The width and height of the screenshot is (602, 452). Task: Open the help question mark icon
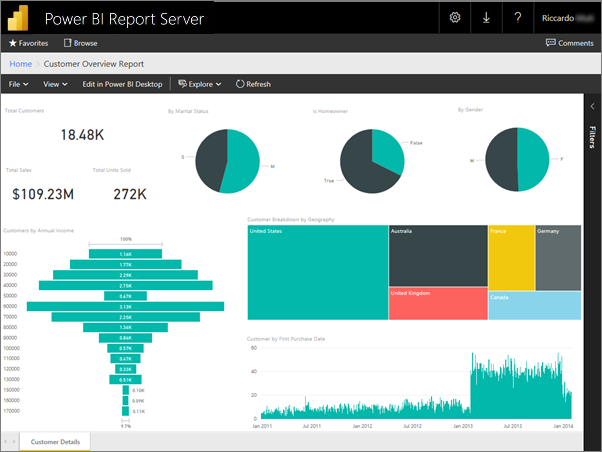pos(517,18)
